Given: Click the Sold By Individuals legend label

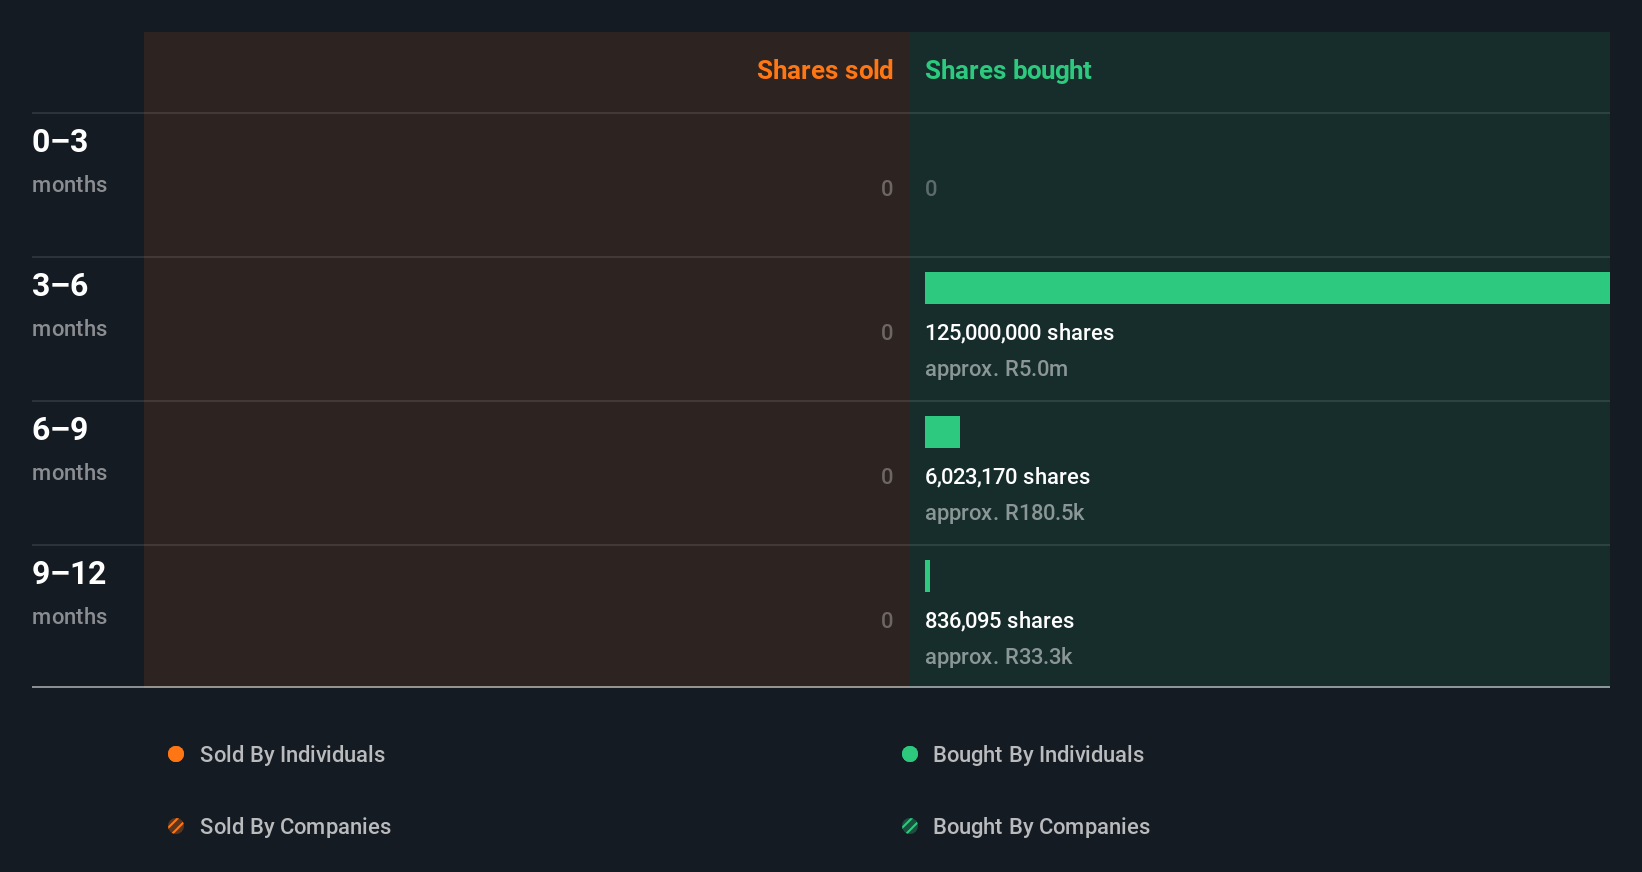Looking at the screenshot, I should pyautogui.click(x=292, y=755).
